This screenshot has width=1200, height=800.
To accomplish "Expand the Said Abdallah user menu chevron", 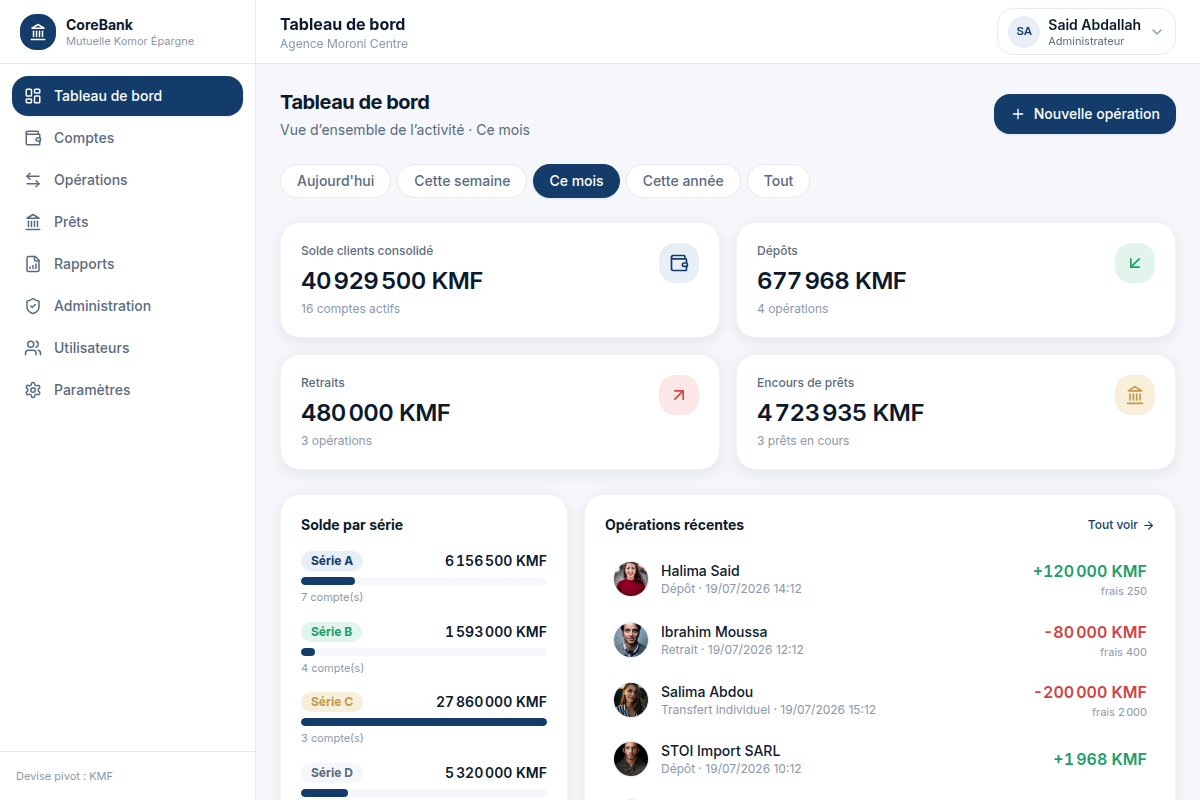I will [x=1157, y=32].
